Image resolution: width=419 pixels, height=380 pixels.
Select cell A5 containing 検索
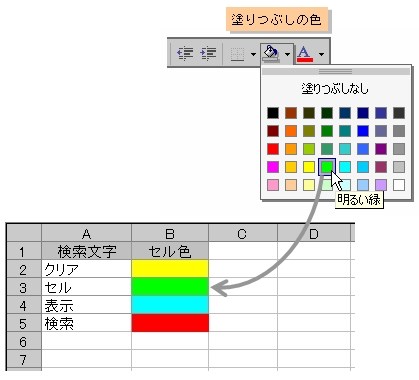click(86, 323)
